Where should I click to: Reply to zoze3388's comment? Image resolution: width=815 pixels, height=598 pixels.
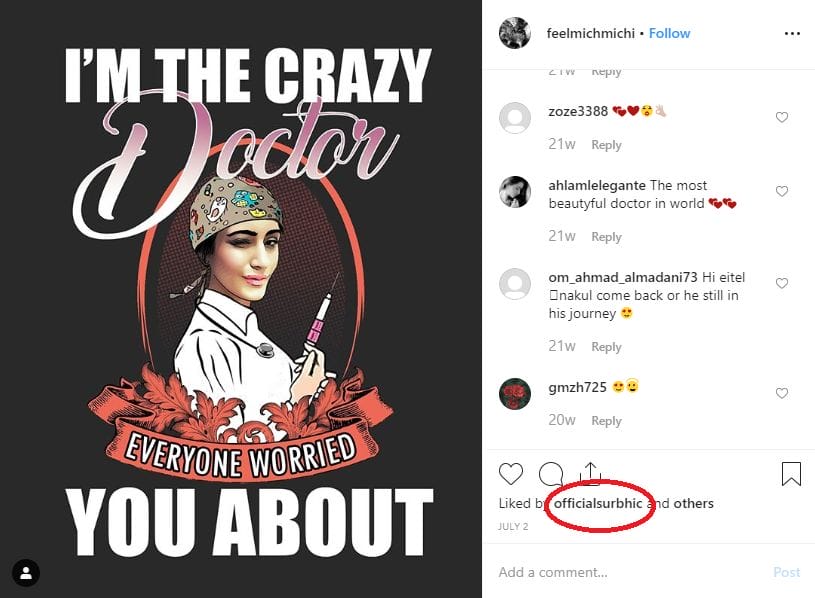pyautogui.click(x=606, y=145)
